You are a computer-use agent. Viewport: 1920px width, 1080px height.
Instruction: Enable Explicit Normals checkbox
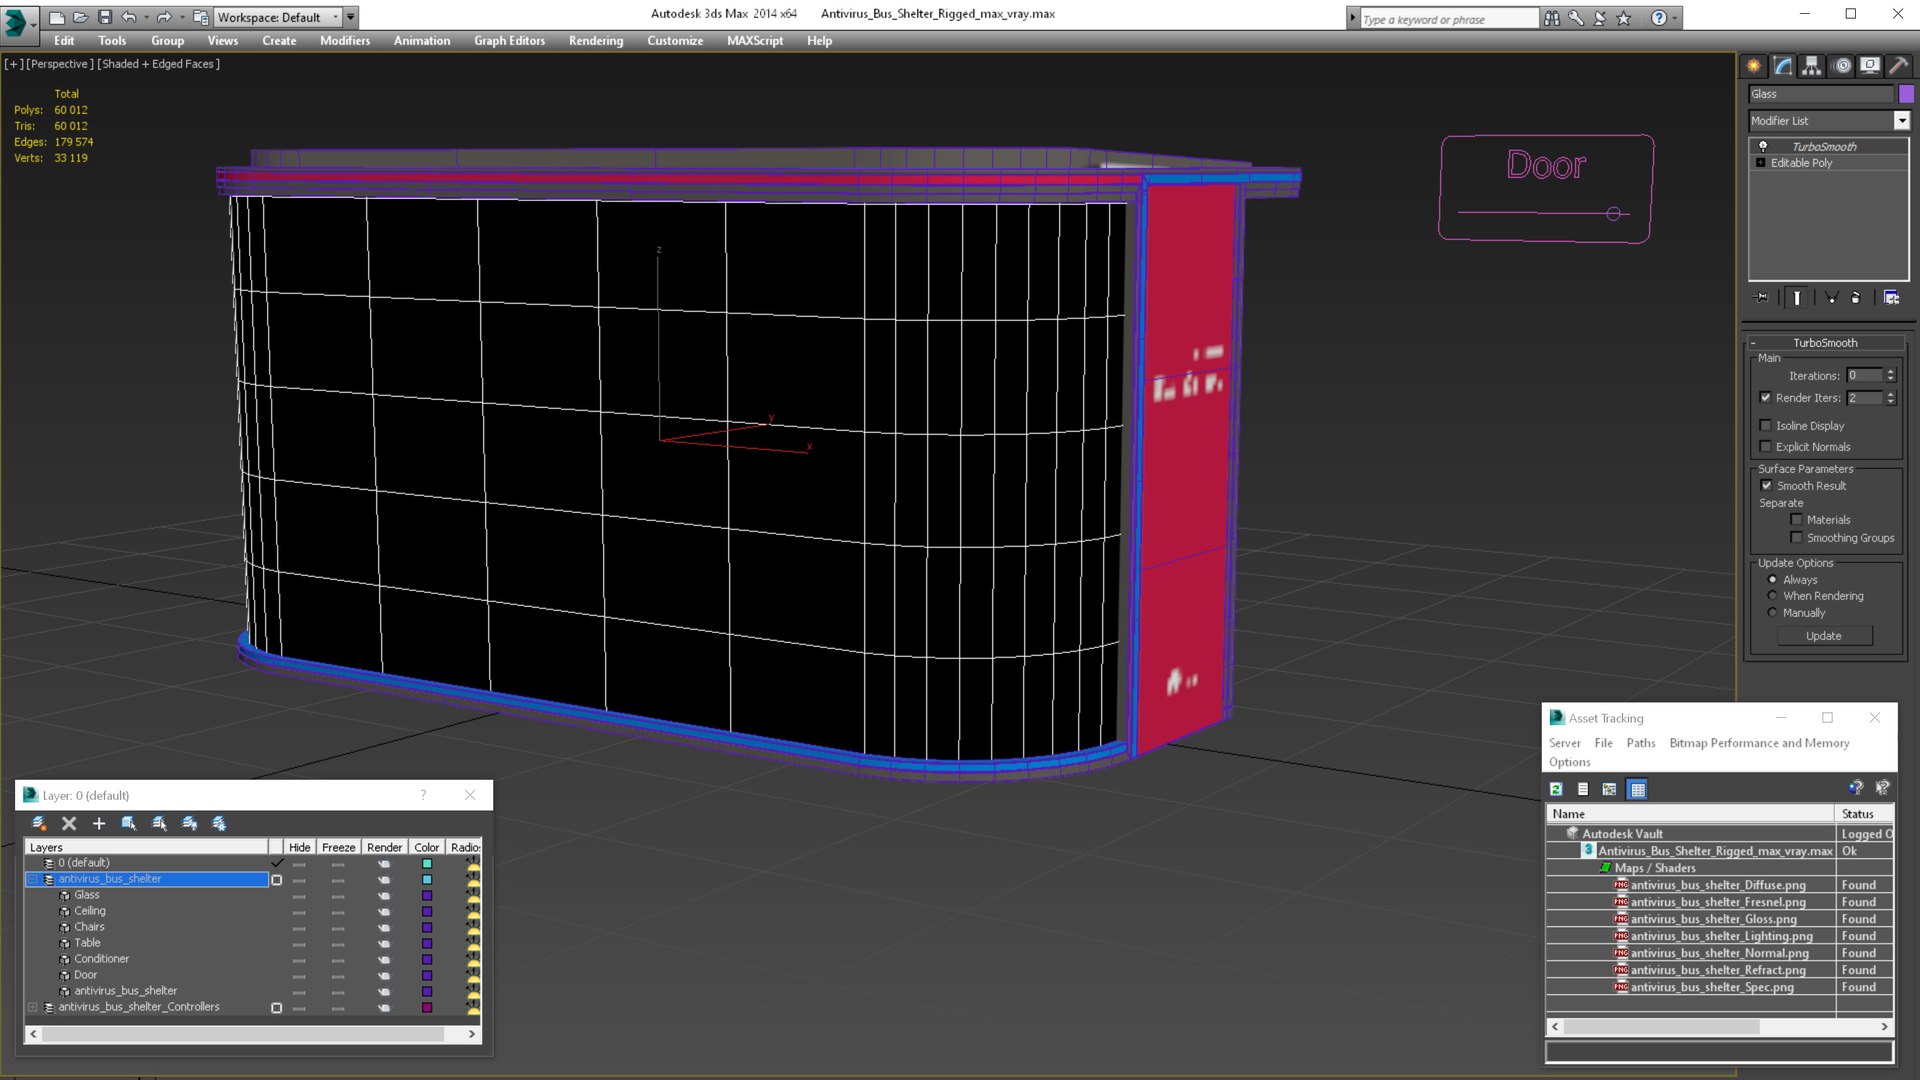tap(1766, 447)
